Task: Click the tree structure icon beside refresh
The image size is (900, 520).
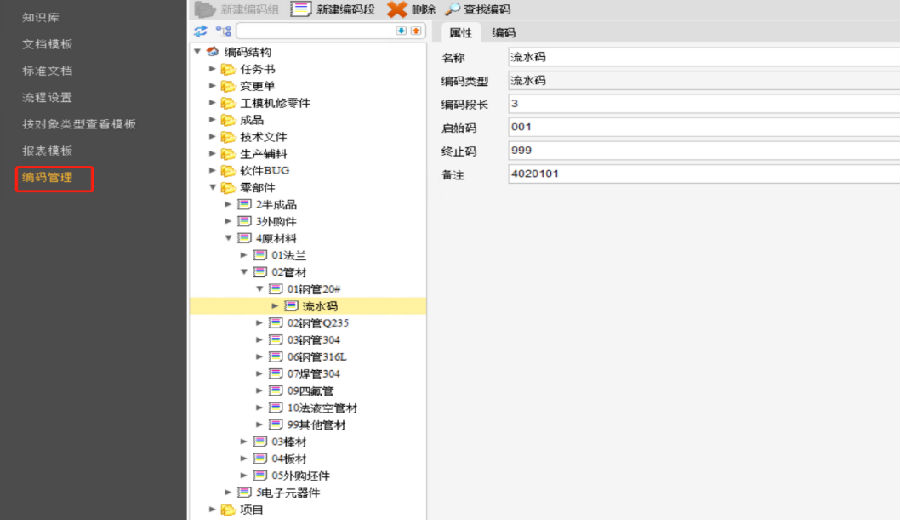Action: 223,31
